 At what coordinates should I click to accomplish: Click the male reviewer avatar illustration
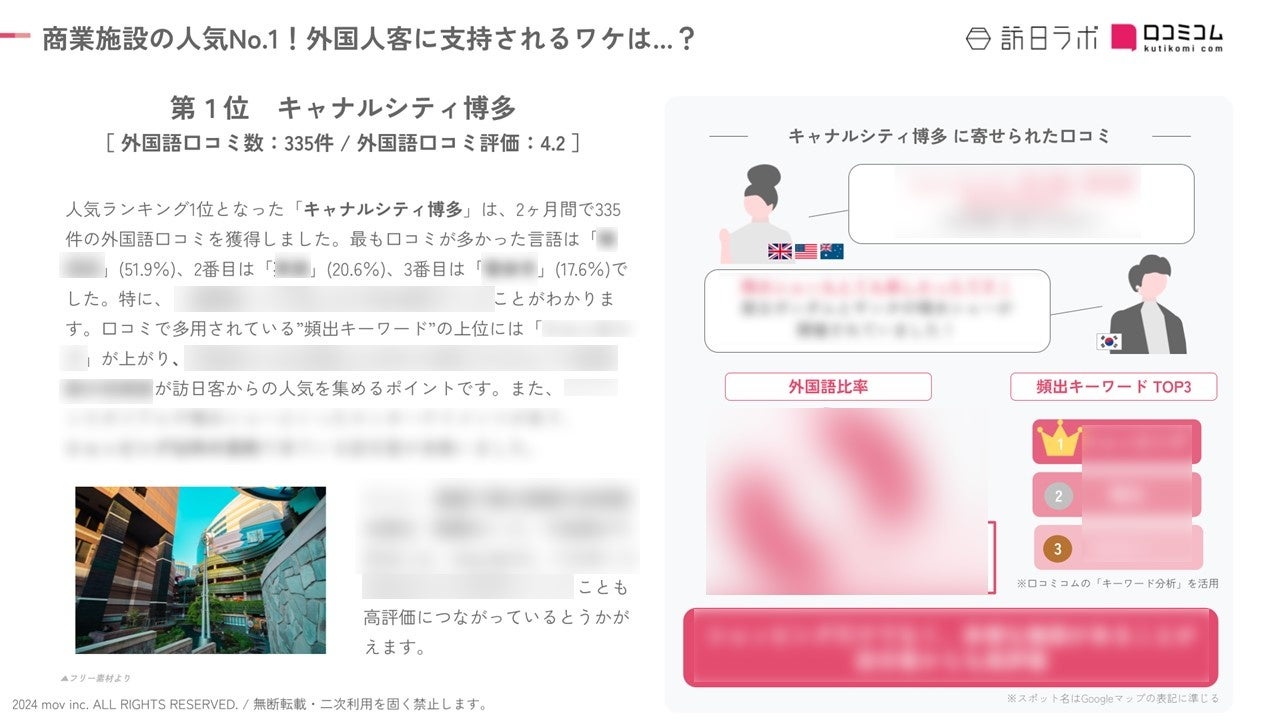tap(1144, 304)
